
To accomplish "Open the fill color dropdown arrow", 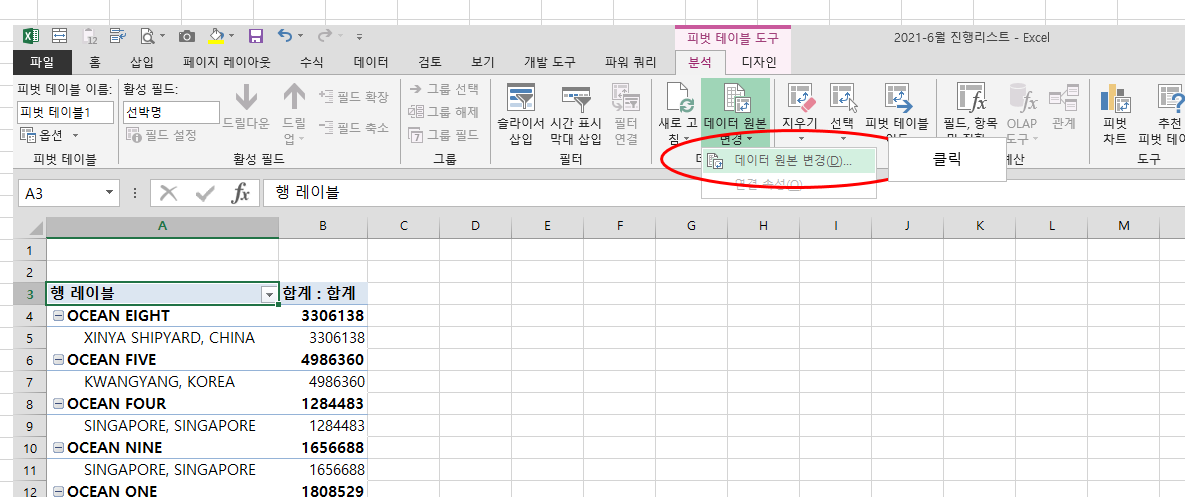I will click(231, 36).
